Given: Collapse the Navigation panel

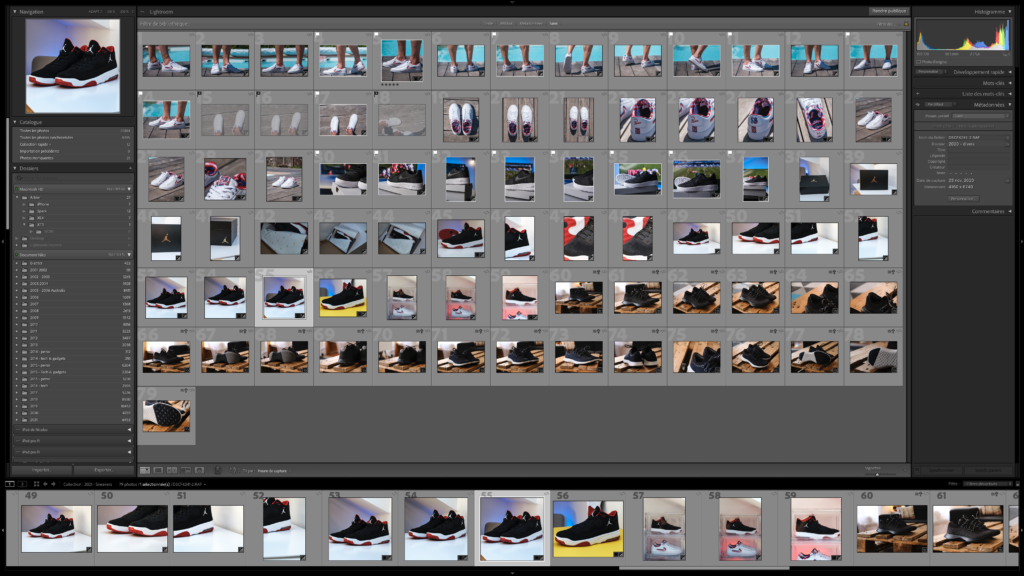Looking at the screenshot, I should coord(15,12).
